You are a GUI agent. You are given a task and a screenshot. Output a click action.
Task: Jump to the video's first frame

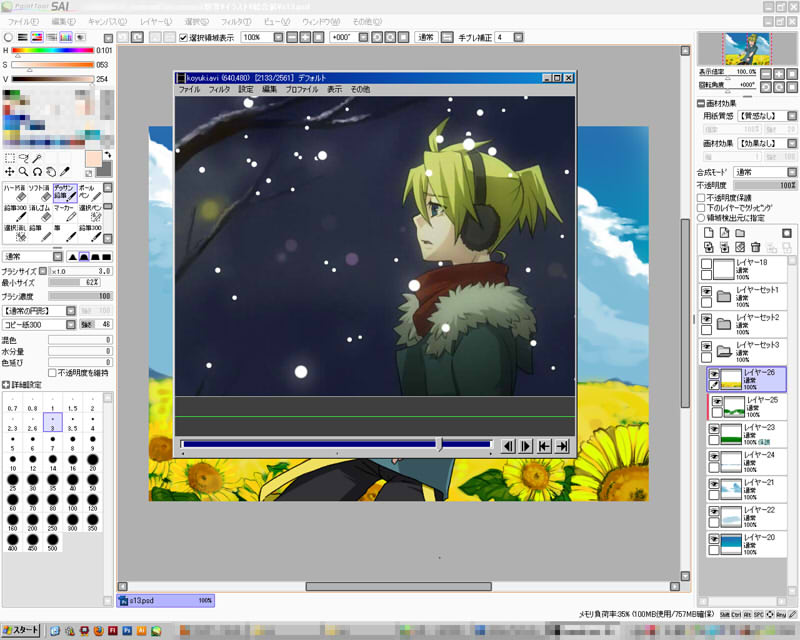pos(544,446)
